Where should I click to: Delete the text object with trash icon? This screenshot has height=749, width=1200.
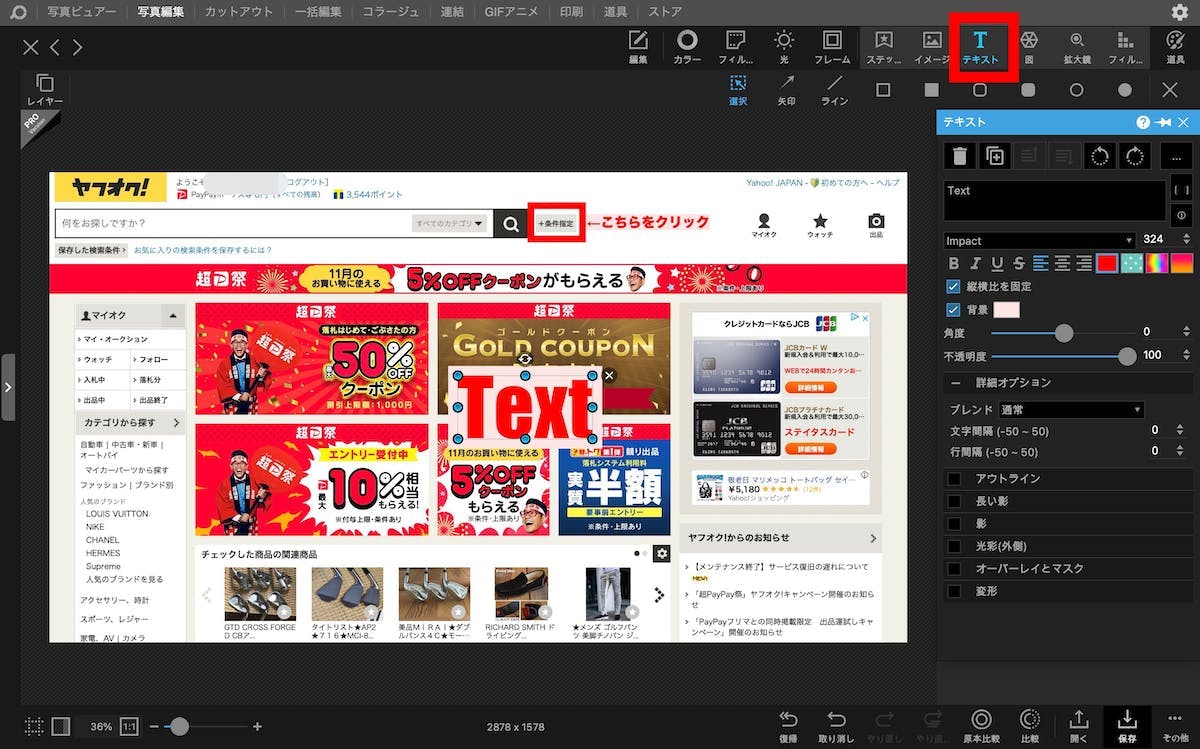pyautogui.click(x=960, y=156)
